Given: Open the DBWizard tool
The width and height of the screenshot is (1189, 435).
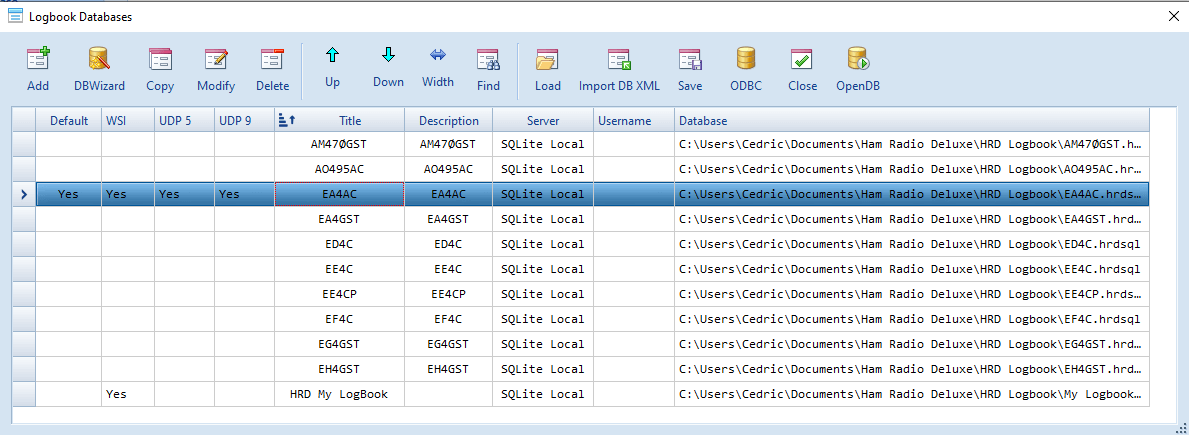Looking at the screenshot, I should 99,60.
